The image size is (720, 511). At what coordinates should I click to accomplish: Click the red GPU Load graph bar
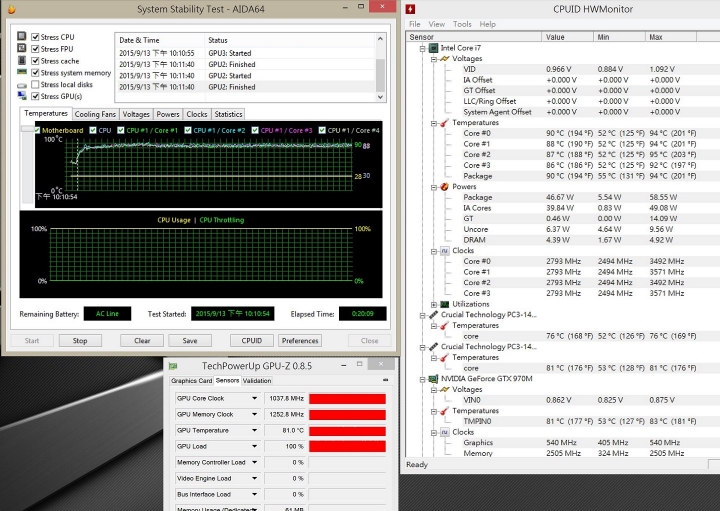pyautogui.click(x=347, y=446)
